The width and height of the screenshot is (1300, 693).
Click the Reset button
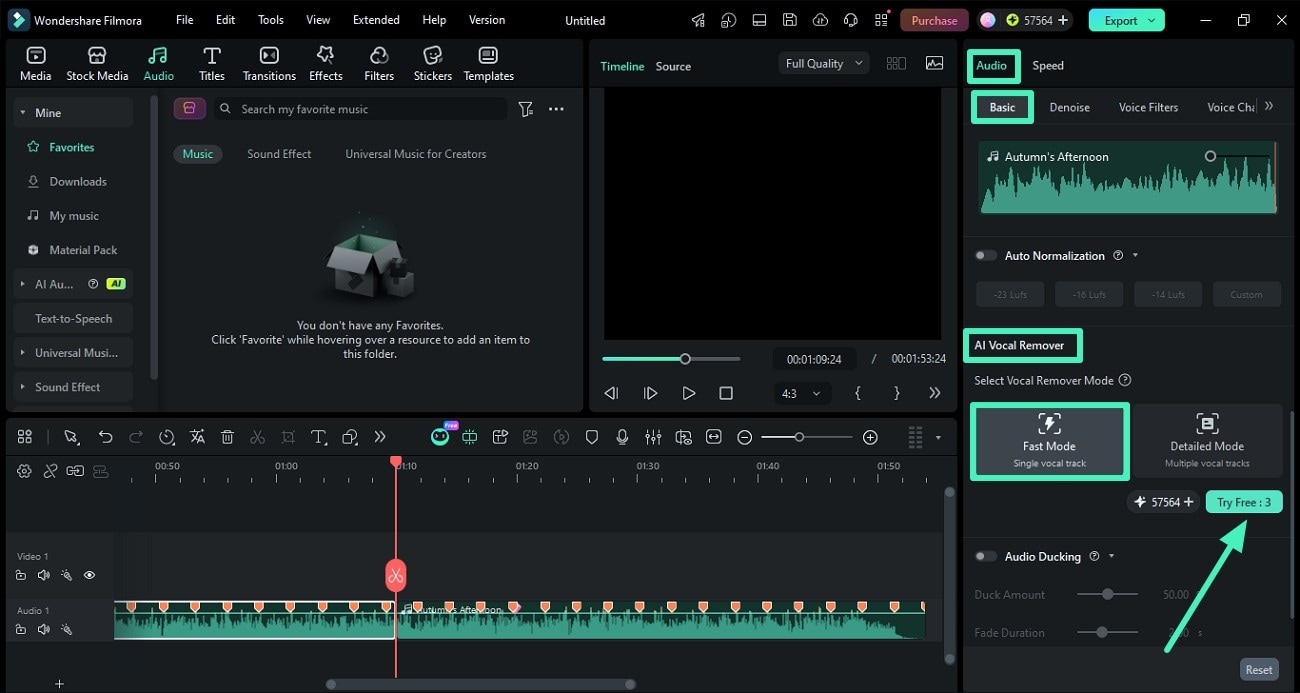tap(1258, 670)
